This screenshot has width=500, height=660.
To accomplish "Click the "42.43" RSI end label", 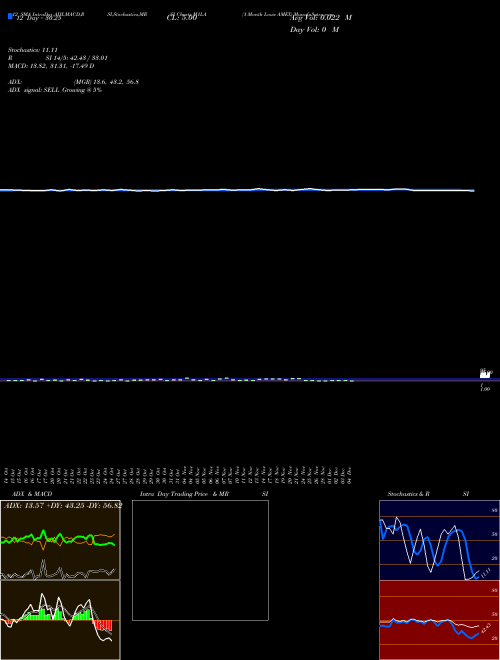I will pos(486,628).
